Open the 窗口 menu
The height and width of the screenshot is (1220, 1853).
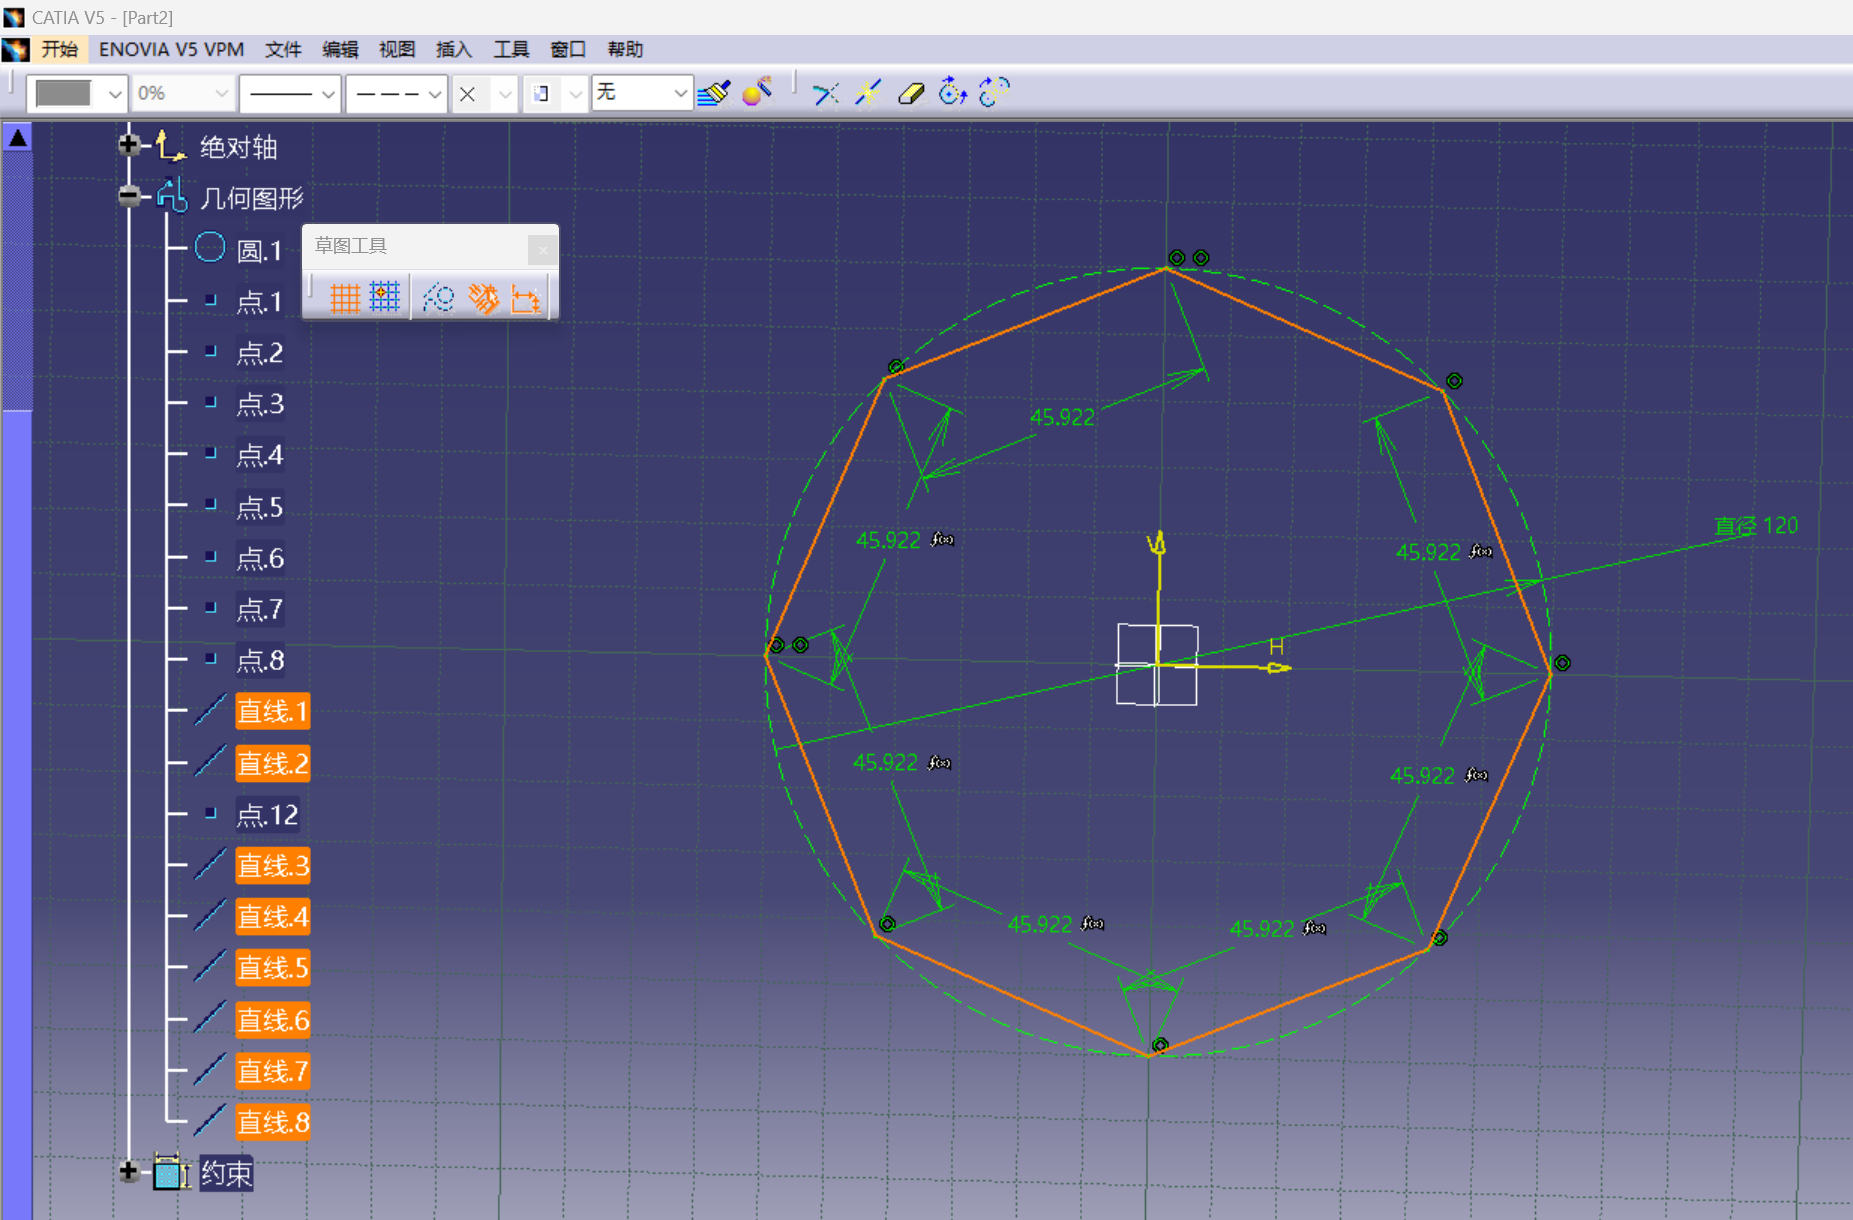point(568,49)
